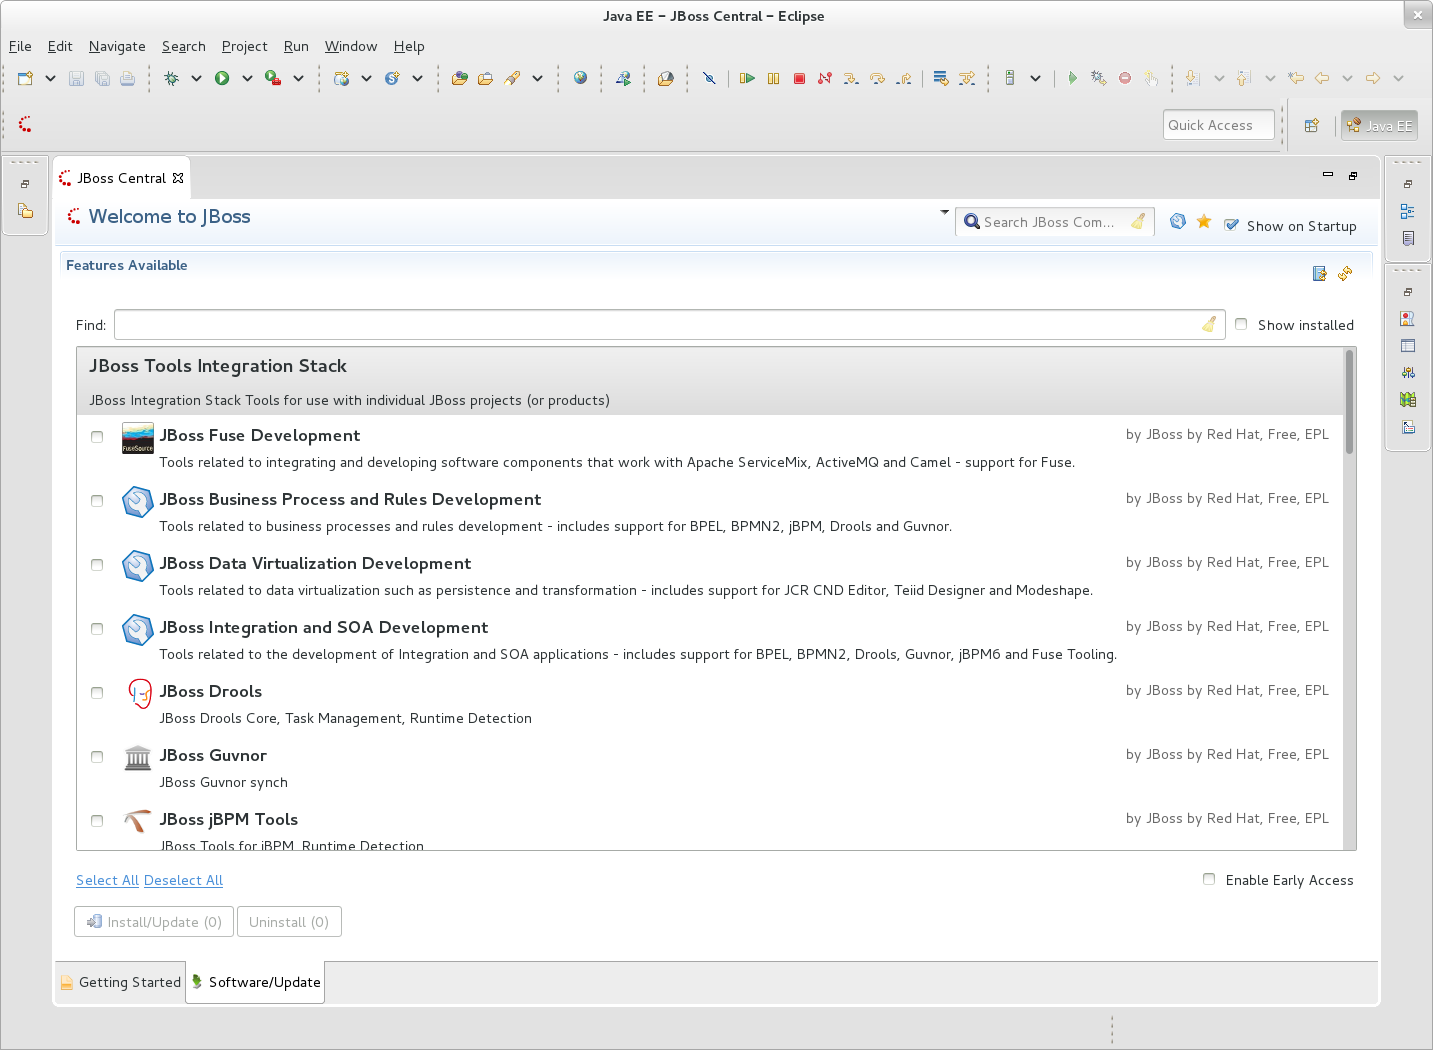This screenshot has height=1050, width=1433.
Task: Click the Step Into icon
Action: [851, 78]
